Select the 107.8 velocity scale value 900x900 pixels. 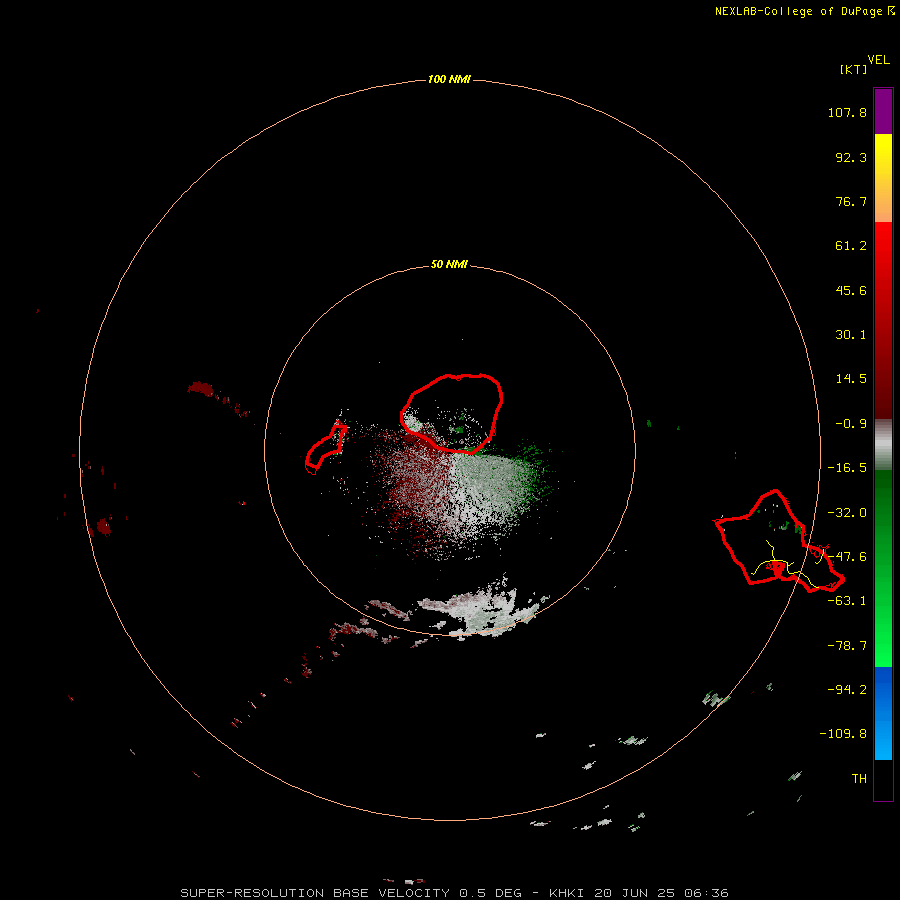pyautogui.click(x=847, y=112)
